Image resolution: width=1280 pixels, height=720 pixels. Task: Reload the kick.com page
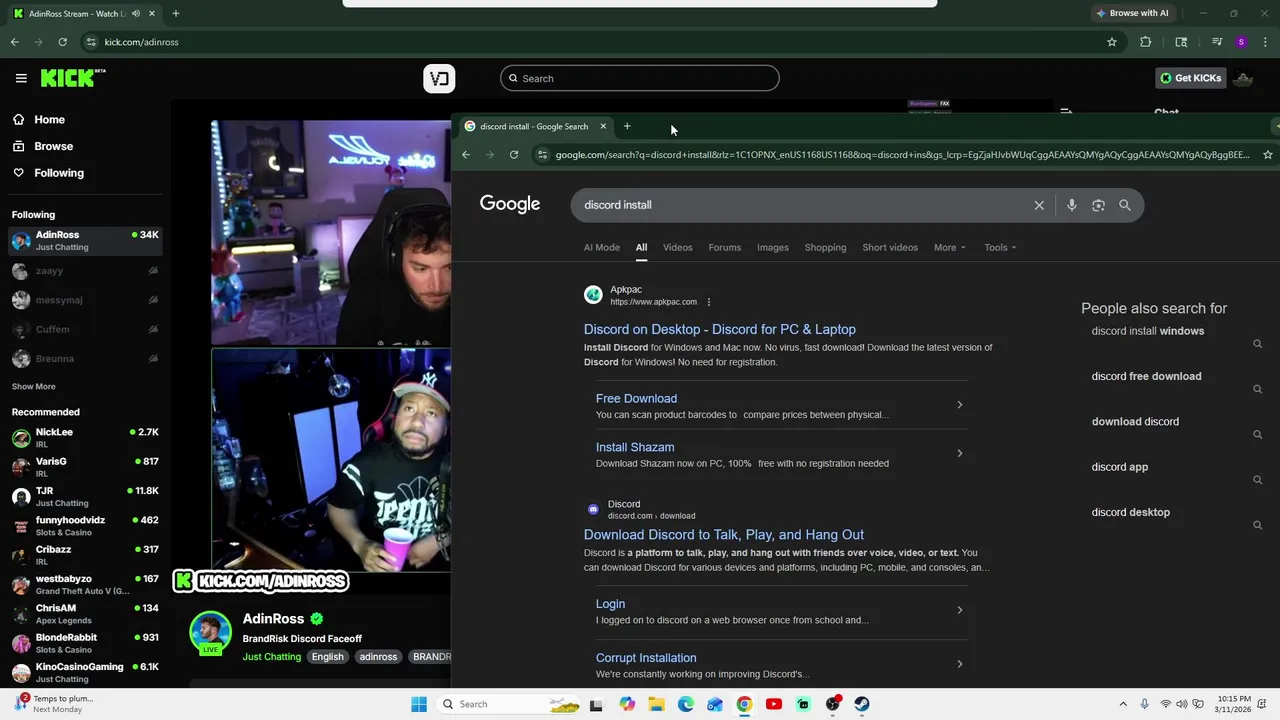[62, 42]
